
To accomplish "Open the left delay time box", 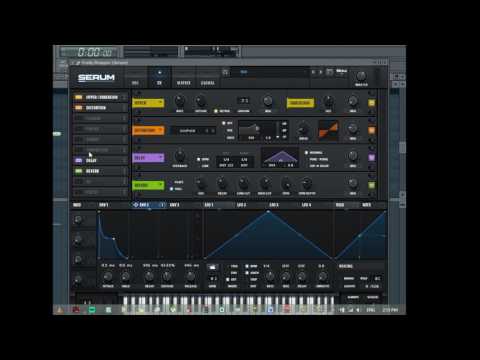I will (x=226, y=162).
